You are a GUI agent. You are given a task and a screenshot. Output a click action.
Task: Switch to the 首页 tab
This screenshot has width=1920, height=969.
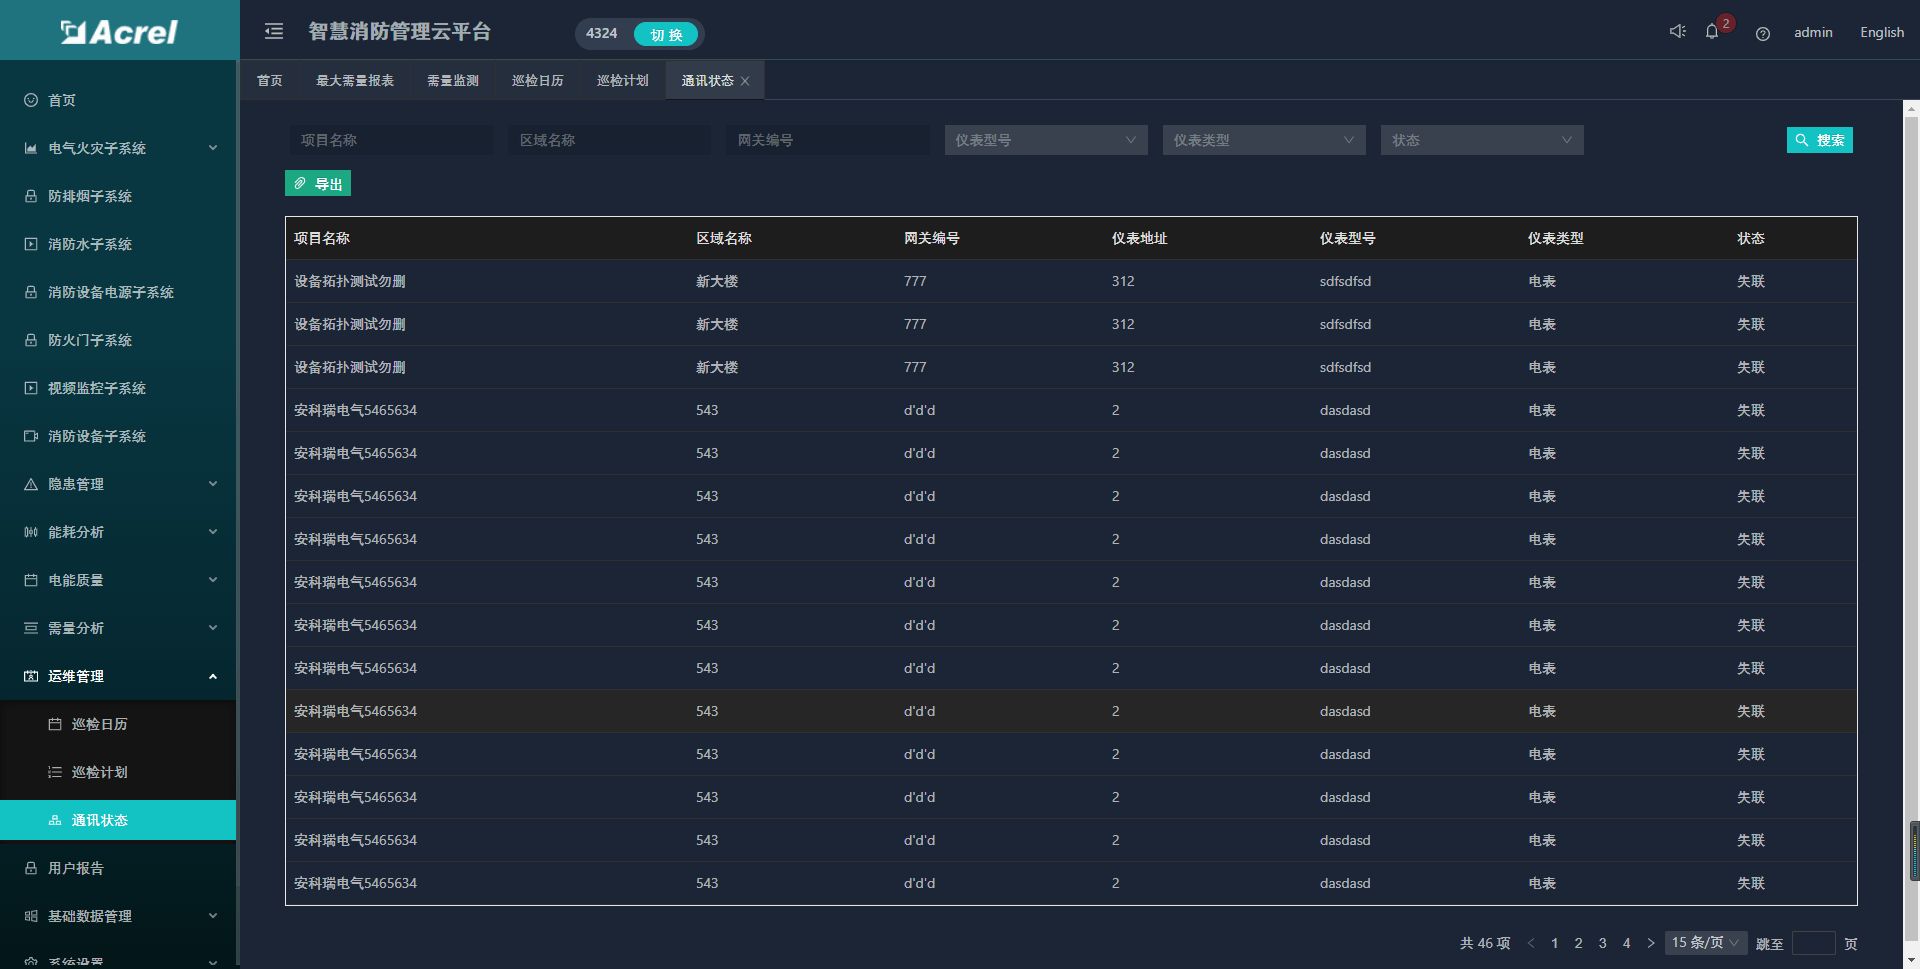[270, 80]
